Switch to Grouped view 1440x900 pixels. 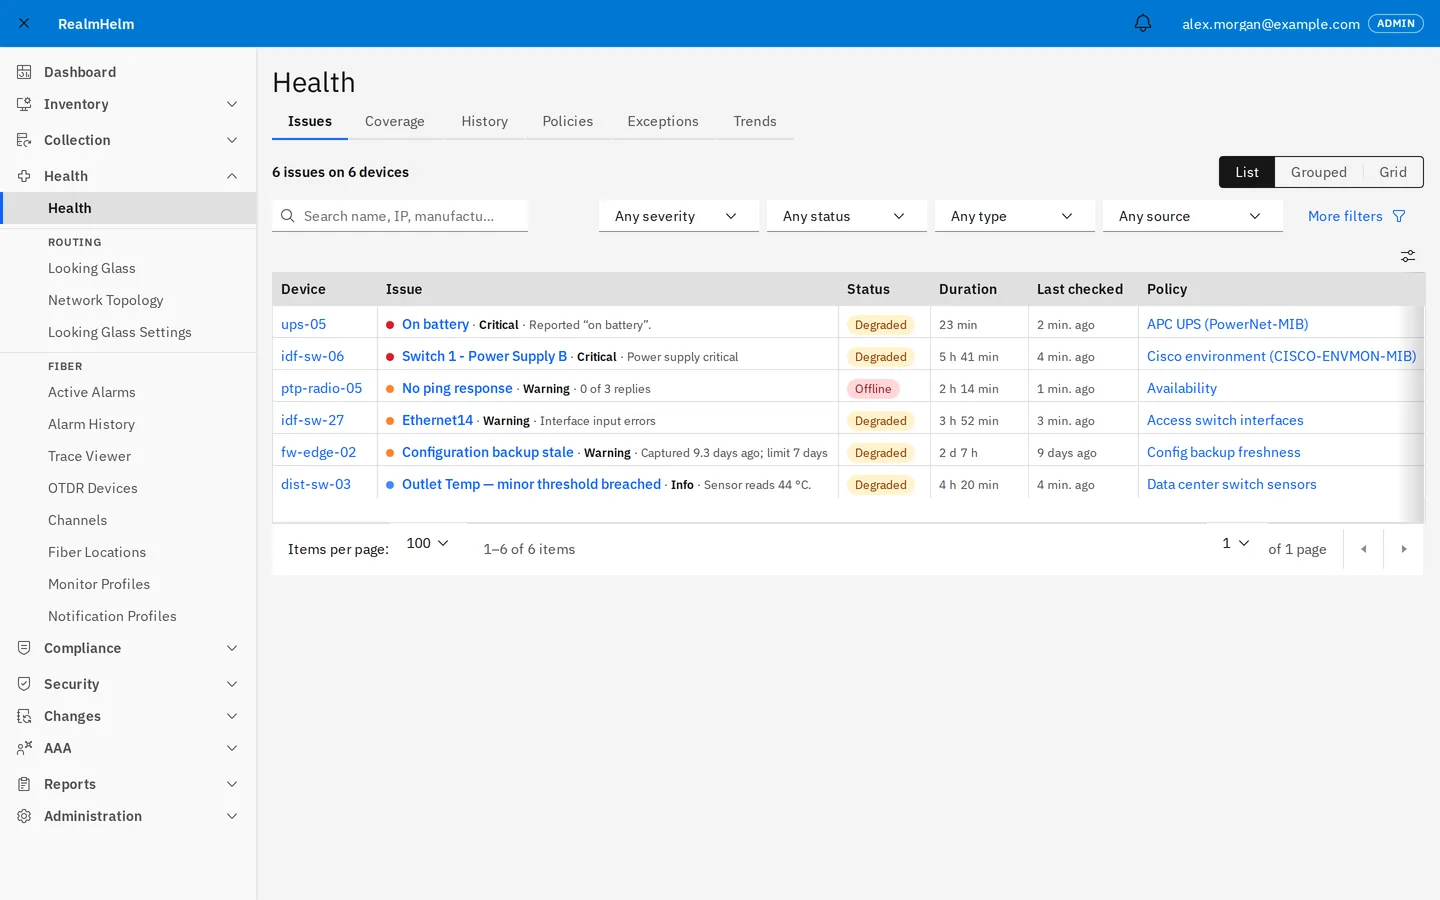click(1318, 172)
